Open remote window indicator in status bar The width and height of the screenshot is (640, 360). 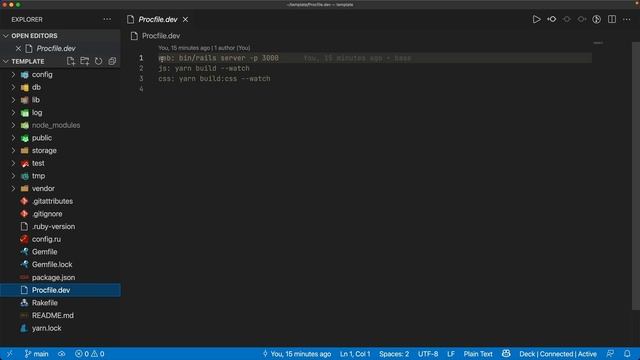9,354
